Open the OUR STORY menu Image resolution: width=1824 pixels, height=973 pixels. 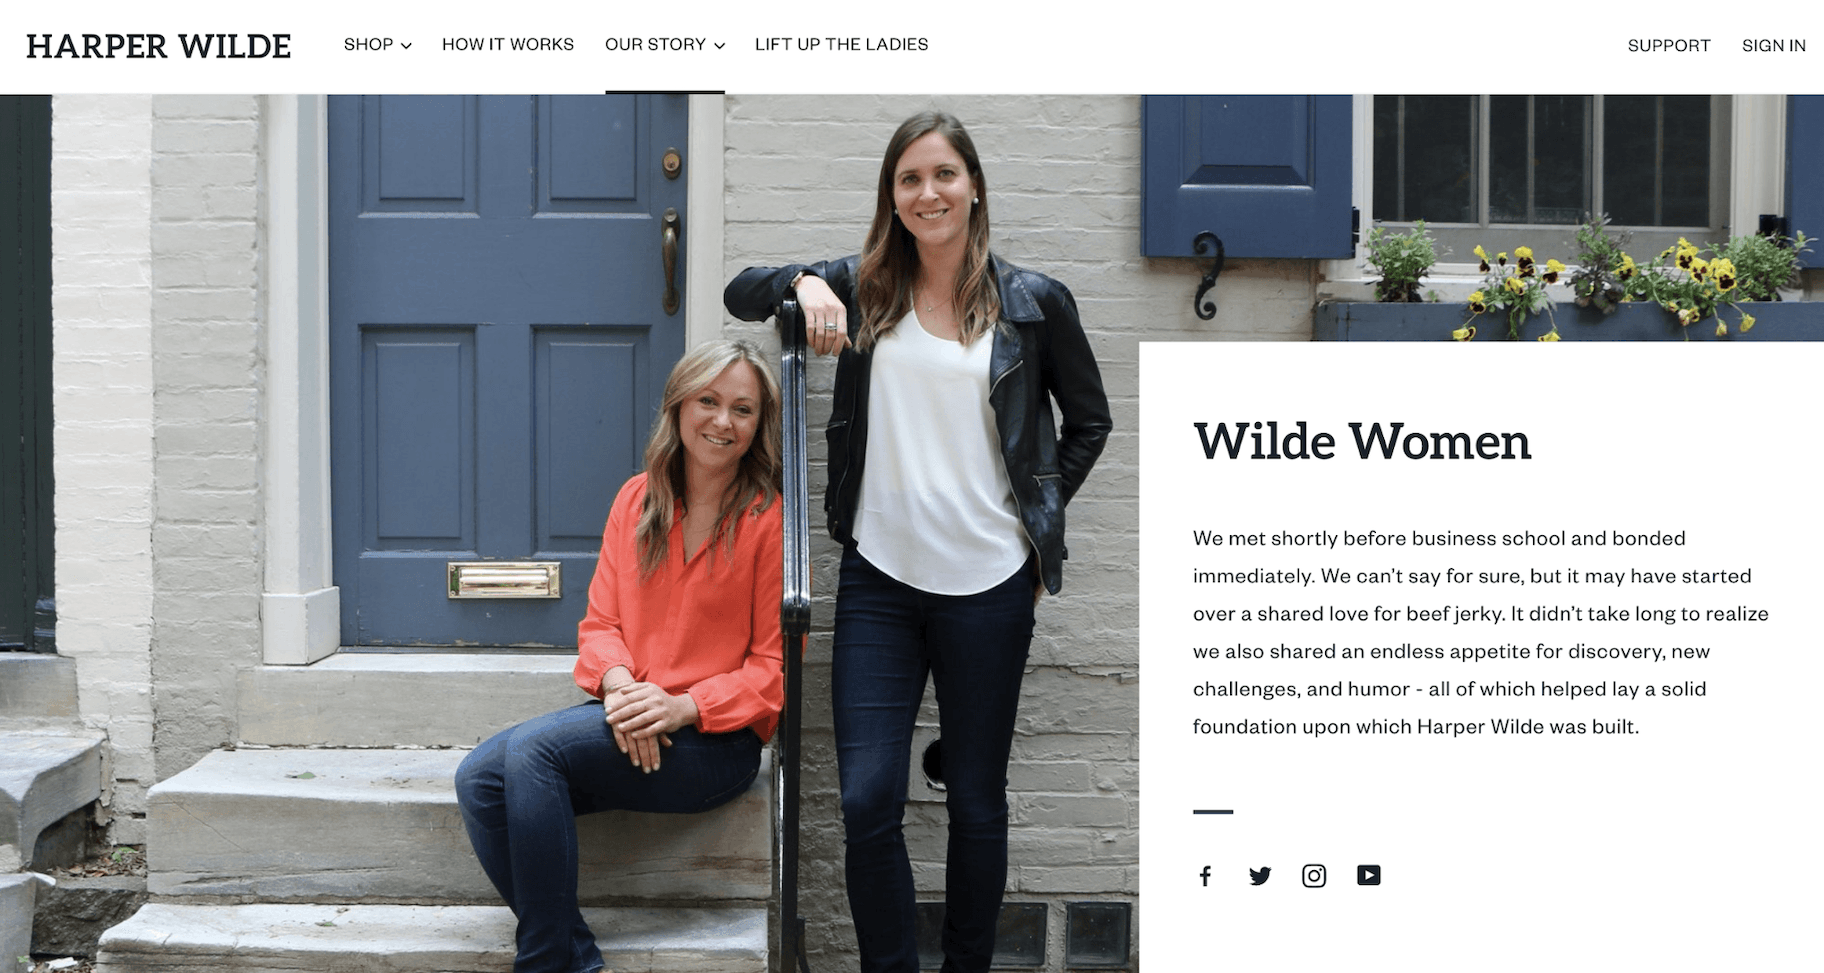click(x=664, y=45)
